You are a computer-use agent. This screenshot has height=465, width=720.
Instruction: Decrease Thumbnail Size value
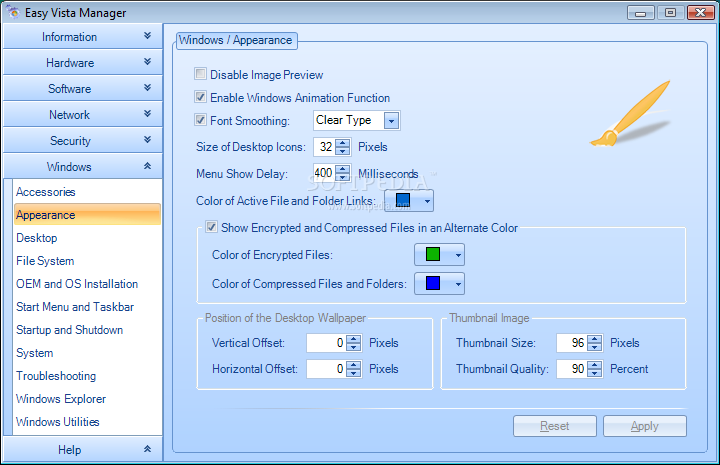595,347
